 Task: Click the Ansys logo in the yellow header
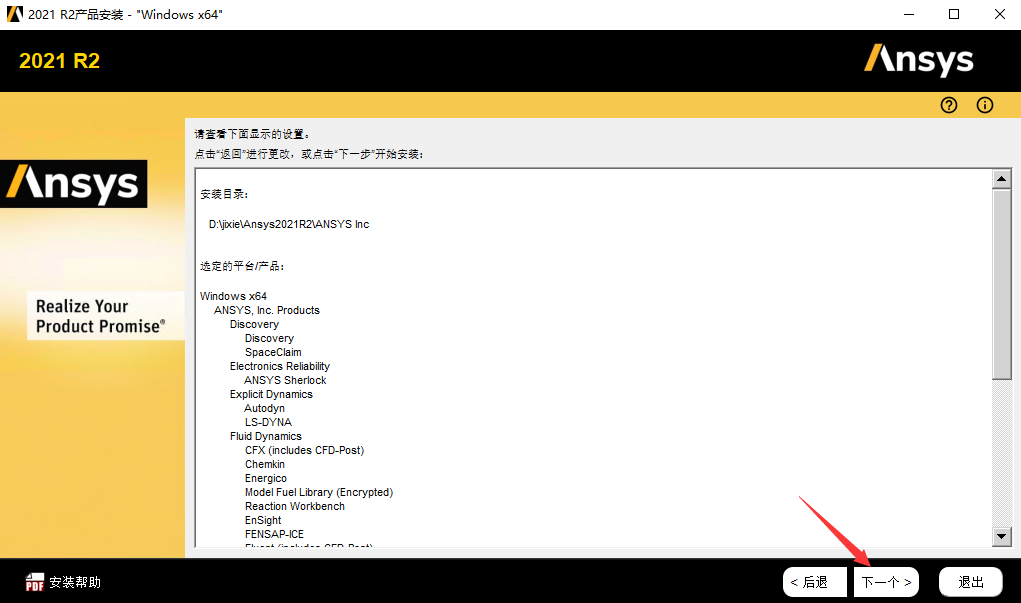click(917, 60)
